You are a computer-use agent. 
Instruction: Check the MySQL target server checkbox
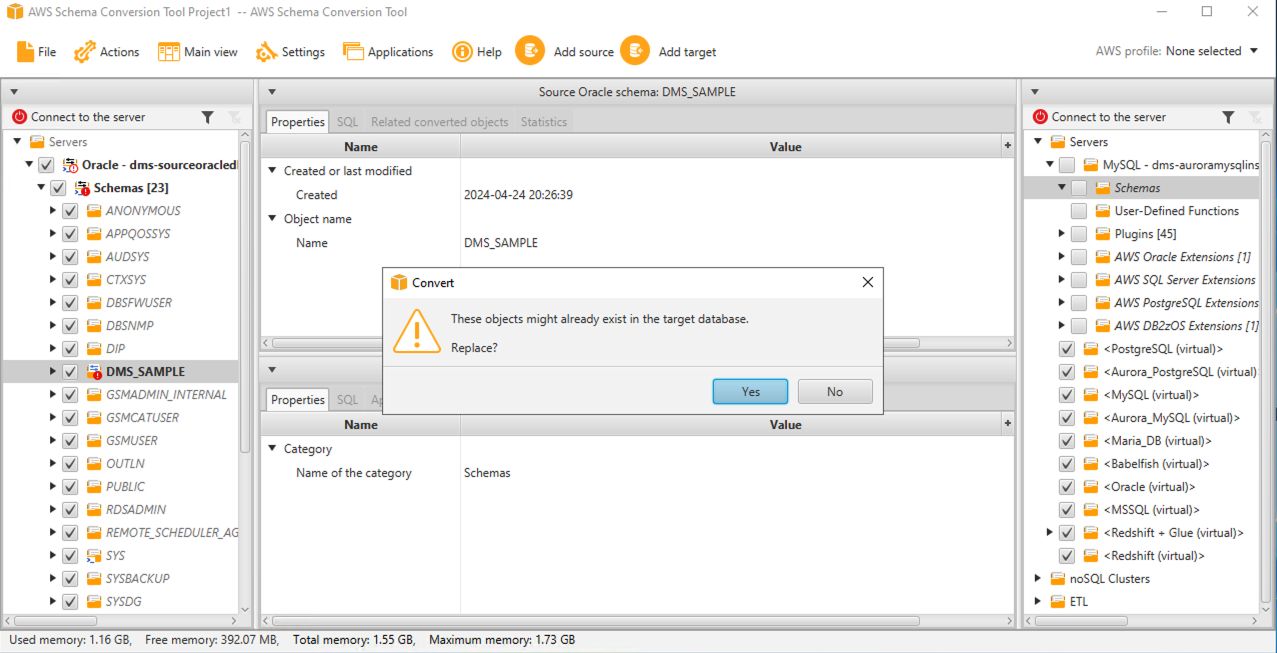1067,165
